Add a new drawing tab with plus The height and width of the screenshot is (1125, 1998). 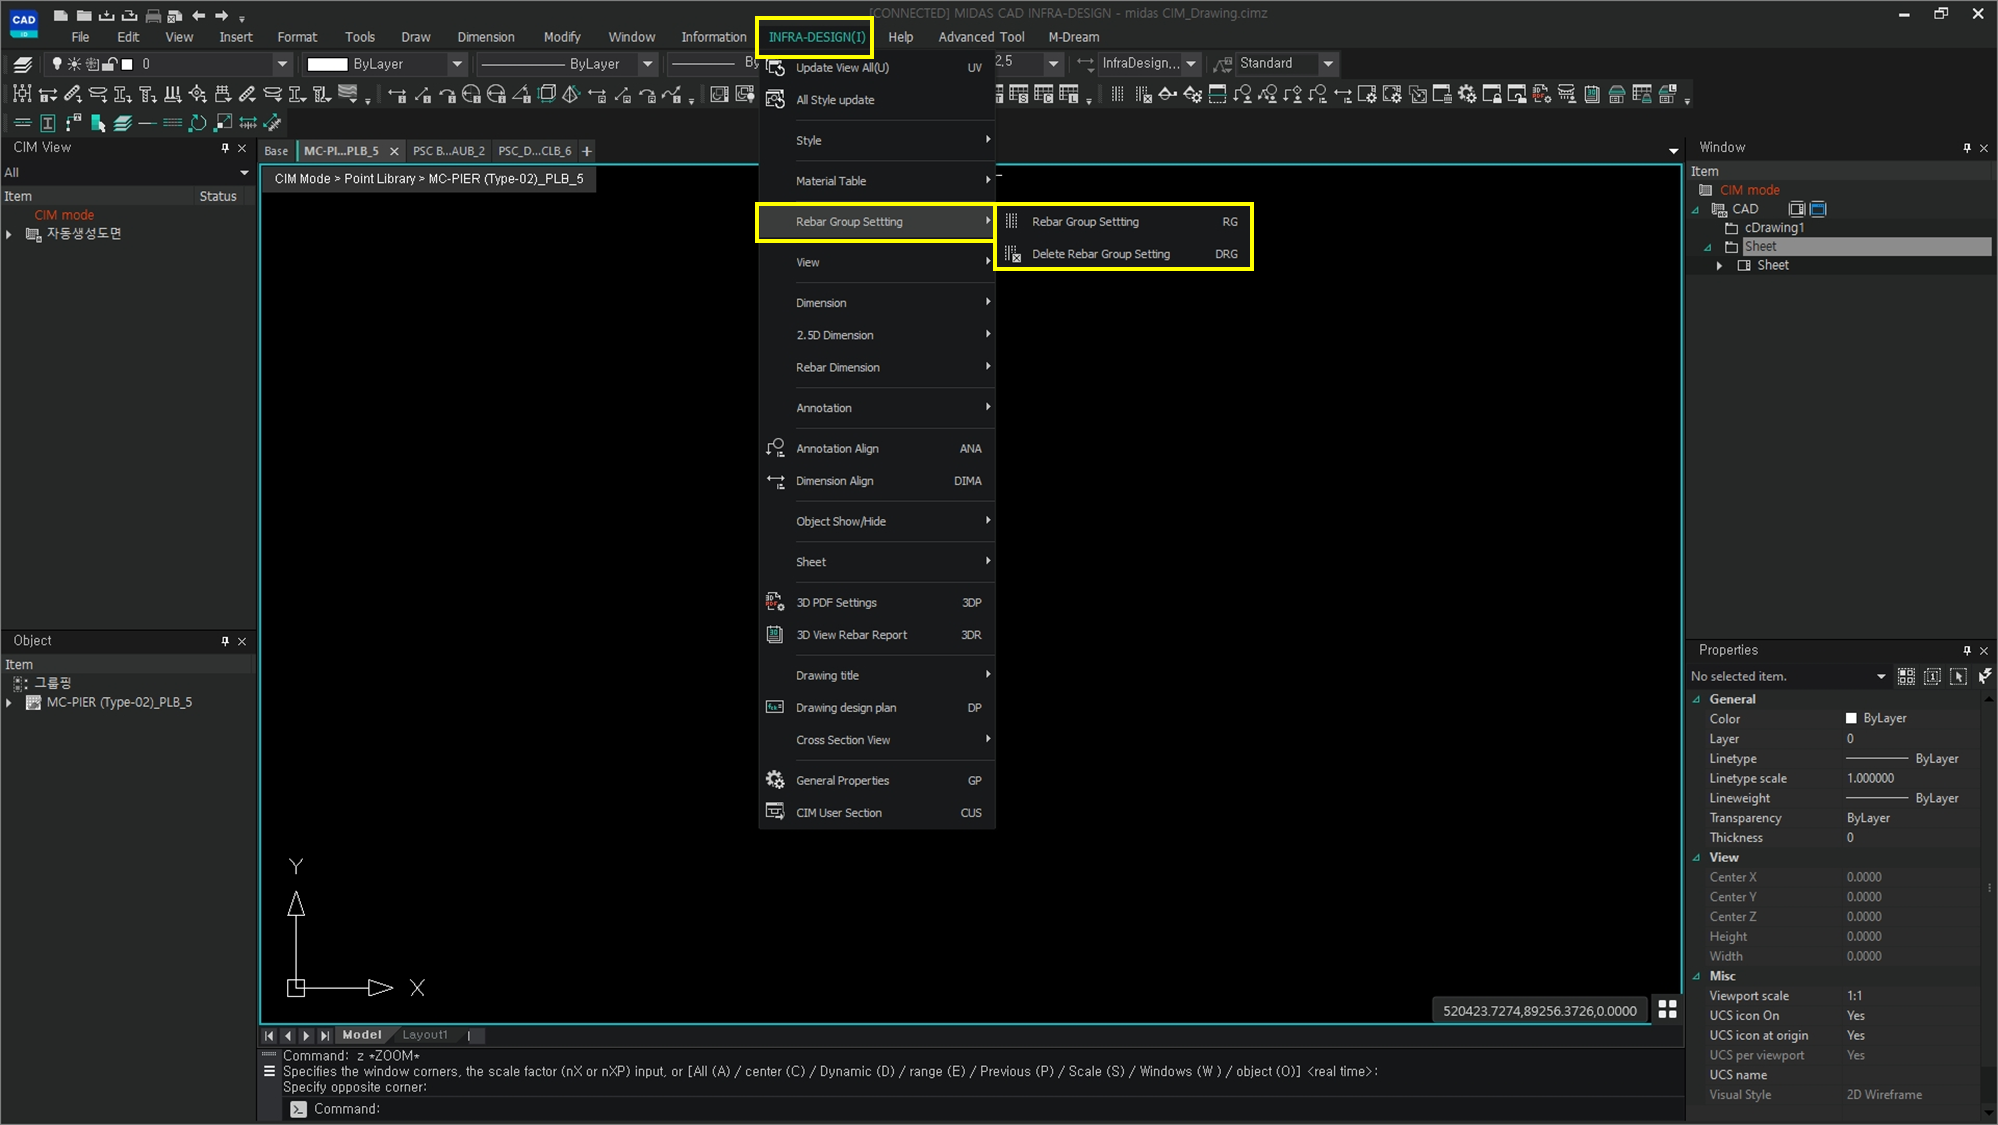click(x=587, y=151)
